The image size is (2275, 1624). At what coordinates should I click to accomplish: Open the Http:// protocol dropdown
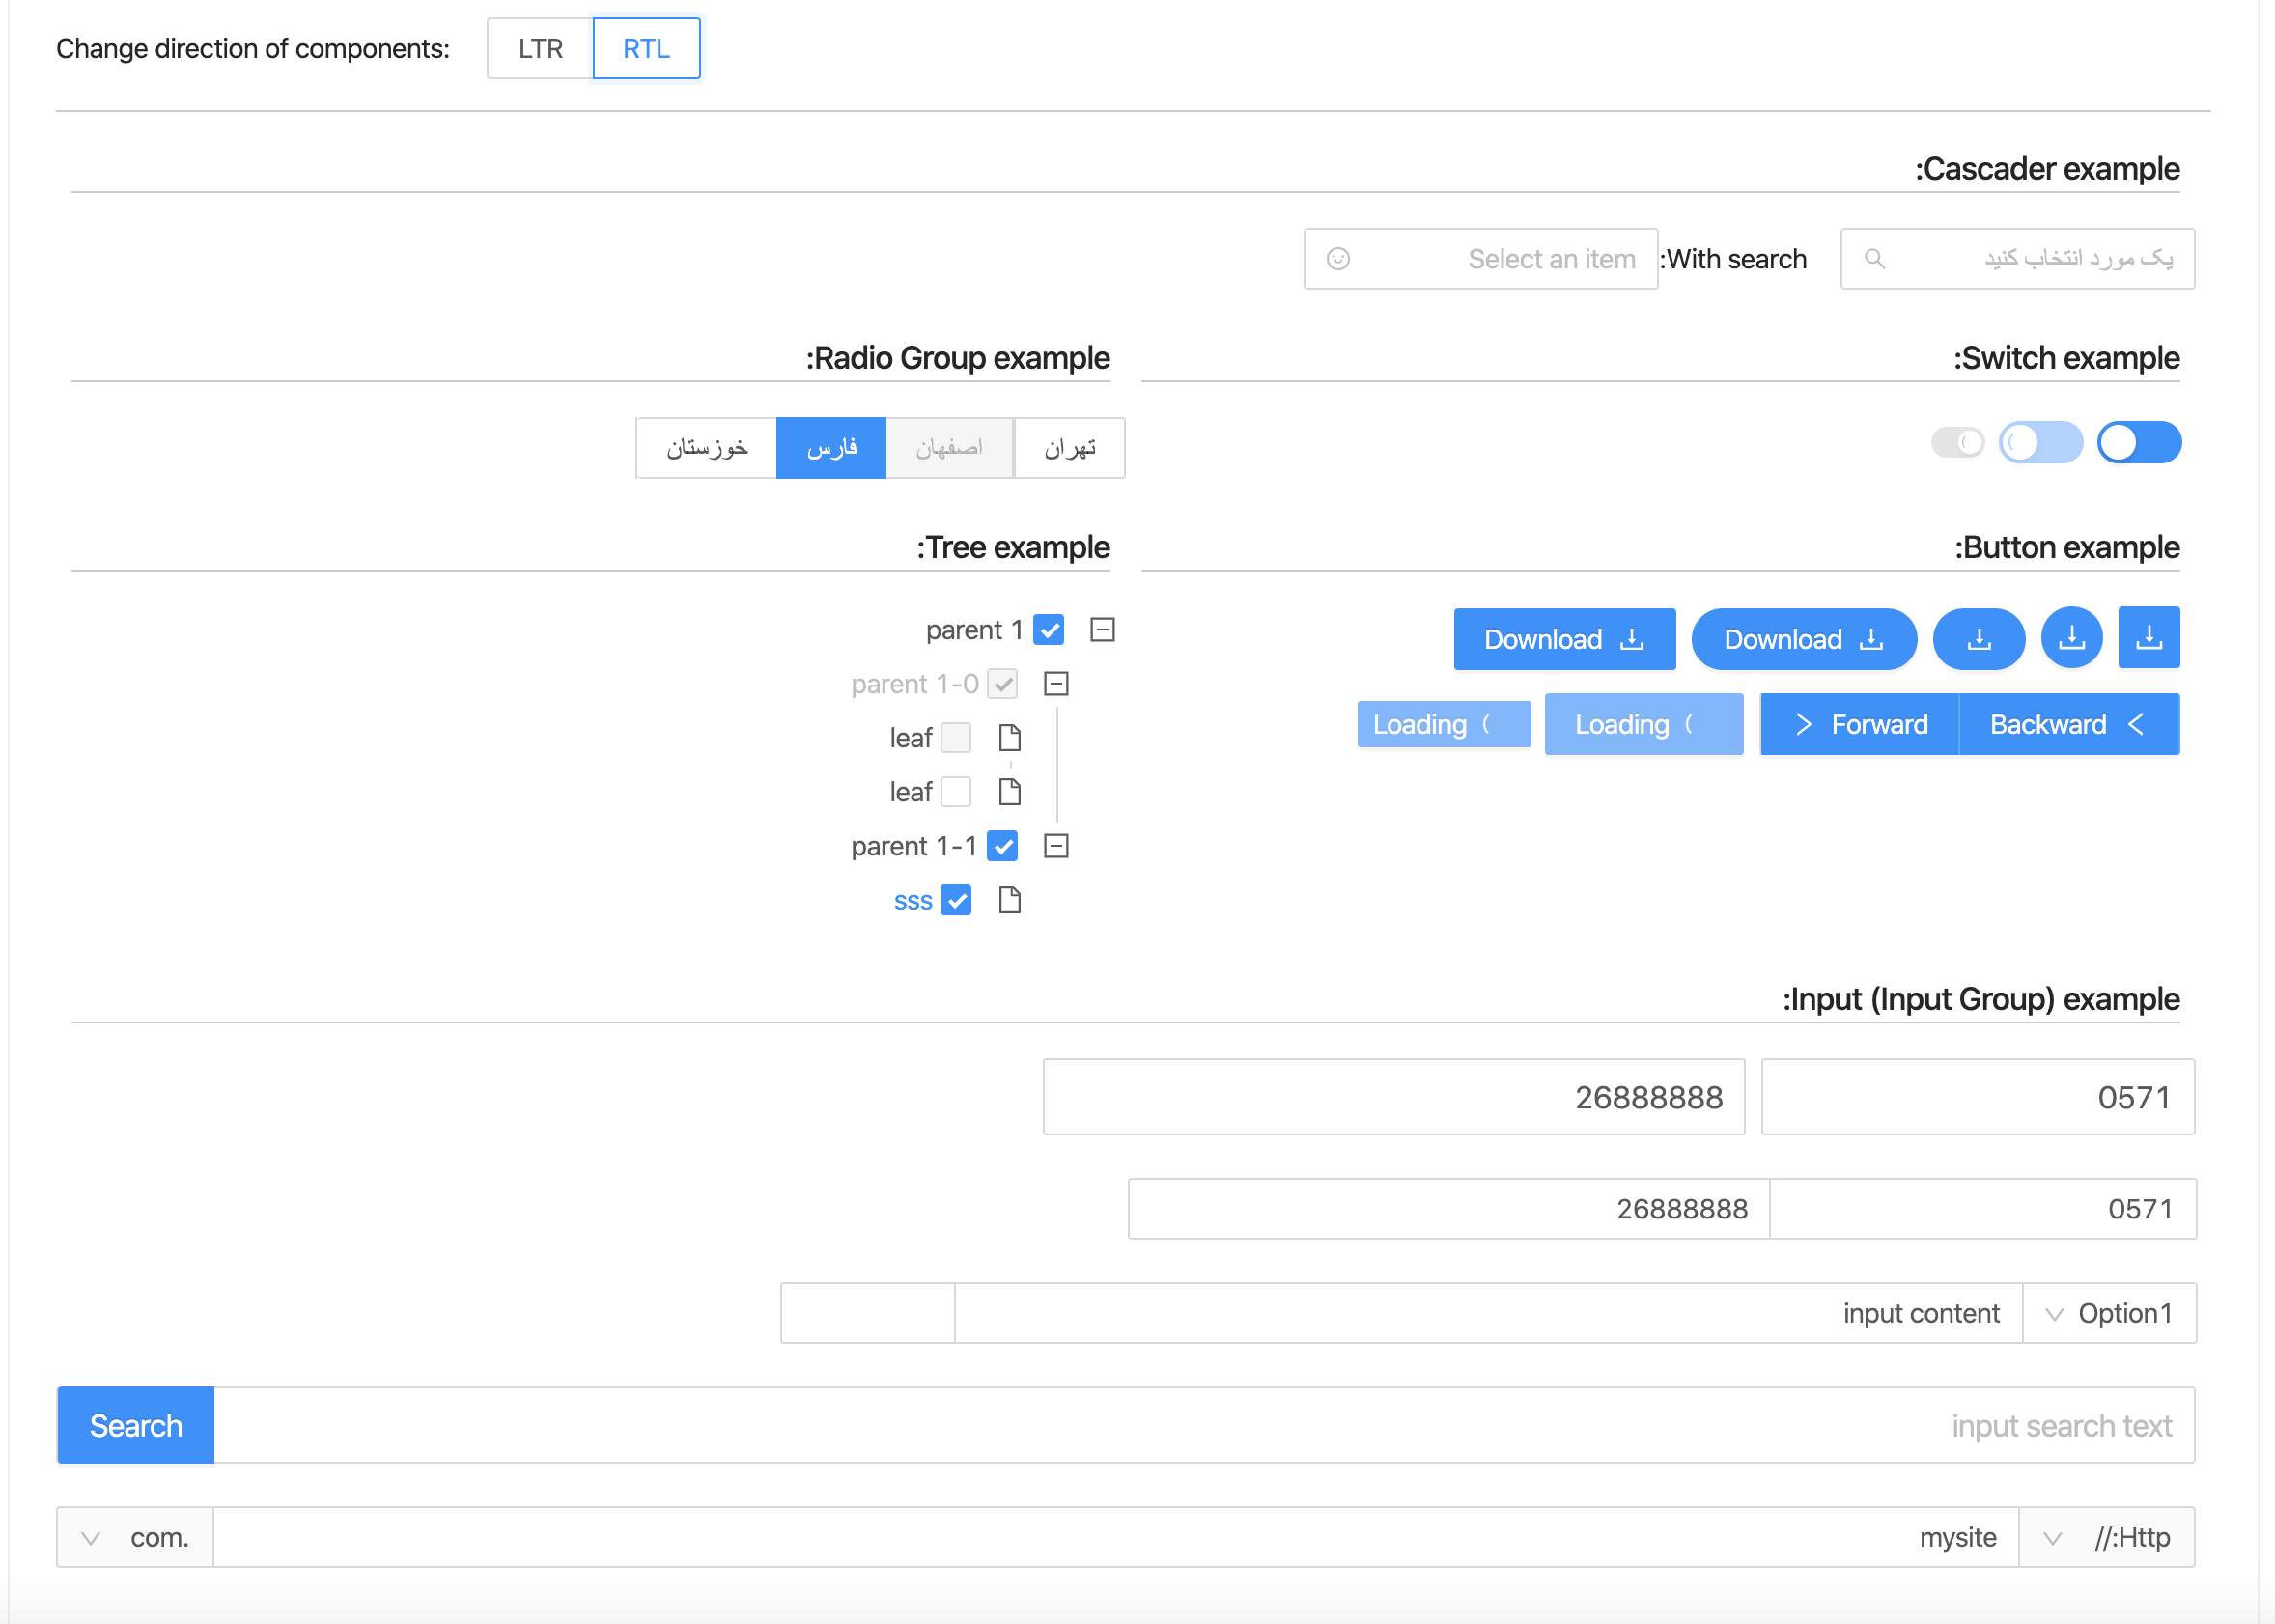[x=2106, y=1537]
